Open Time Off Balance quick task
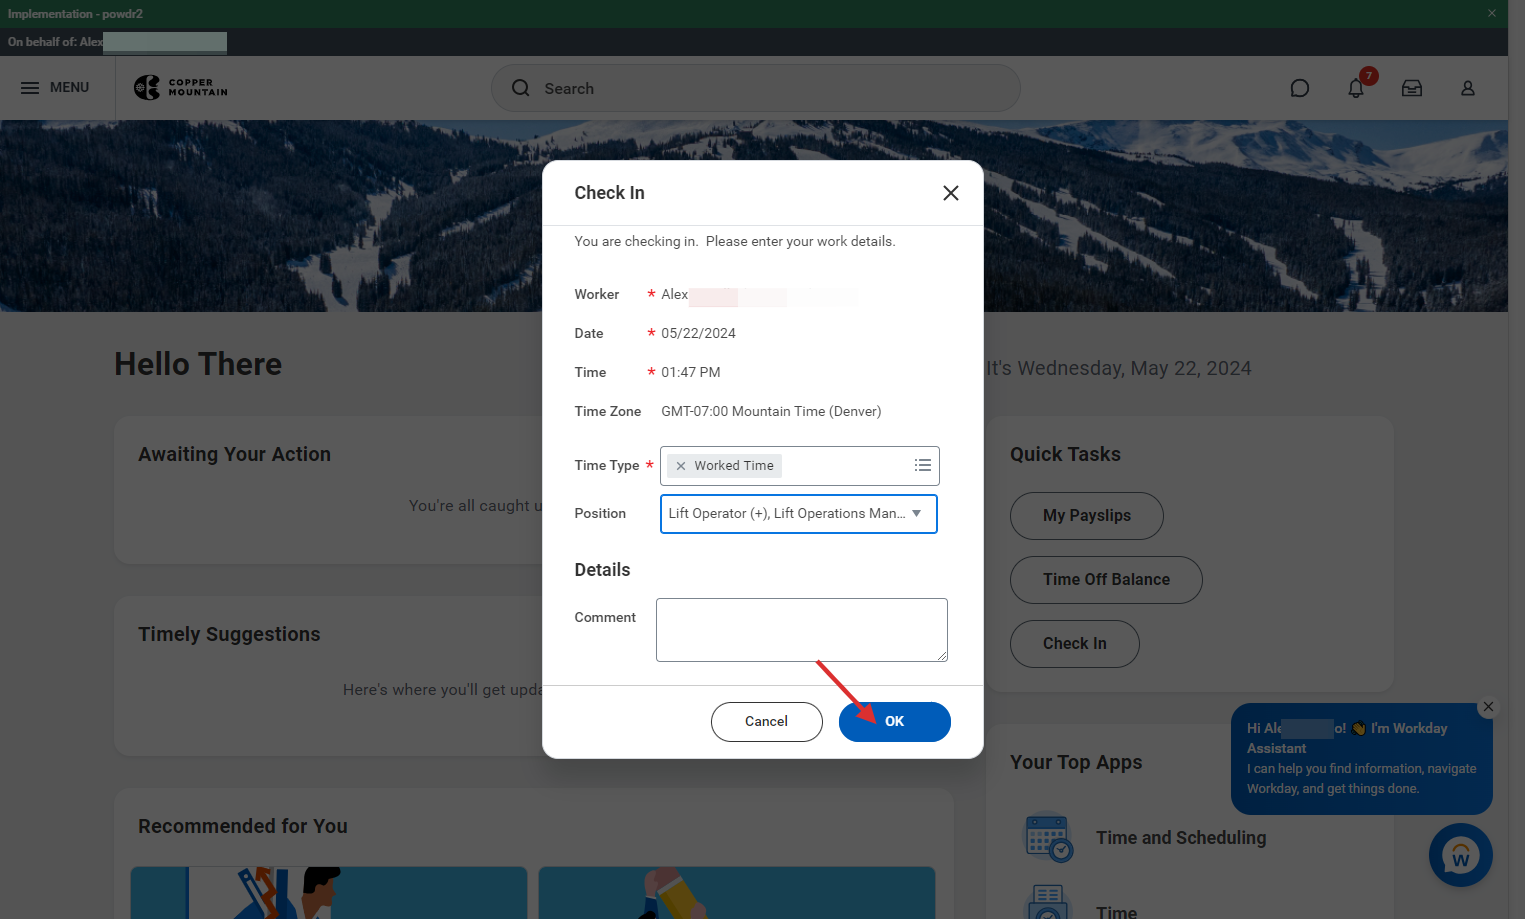Screen dimensions: 1525x919 tap(1106, 580)
